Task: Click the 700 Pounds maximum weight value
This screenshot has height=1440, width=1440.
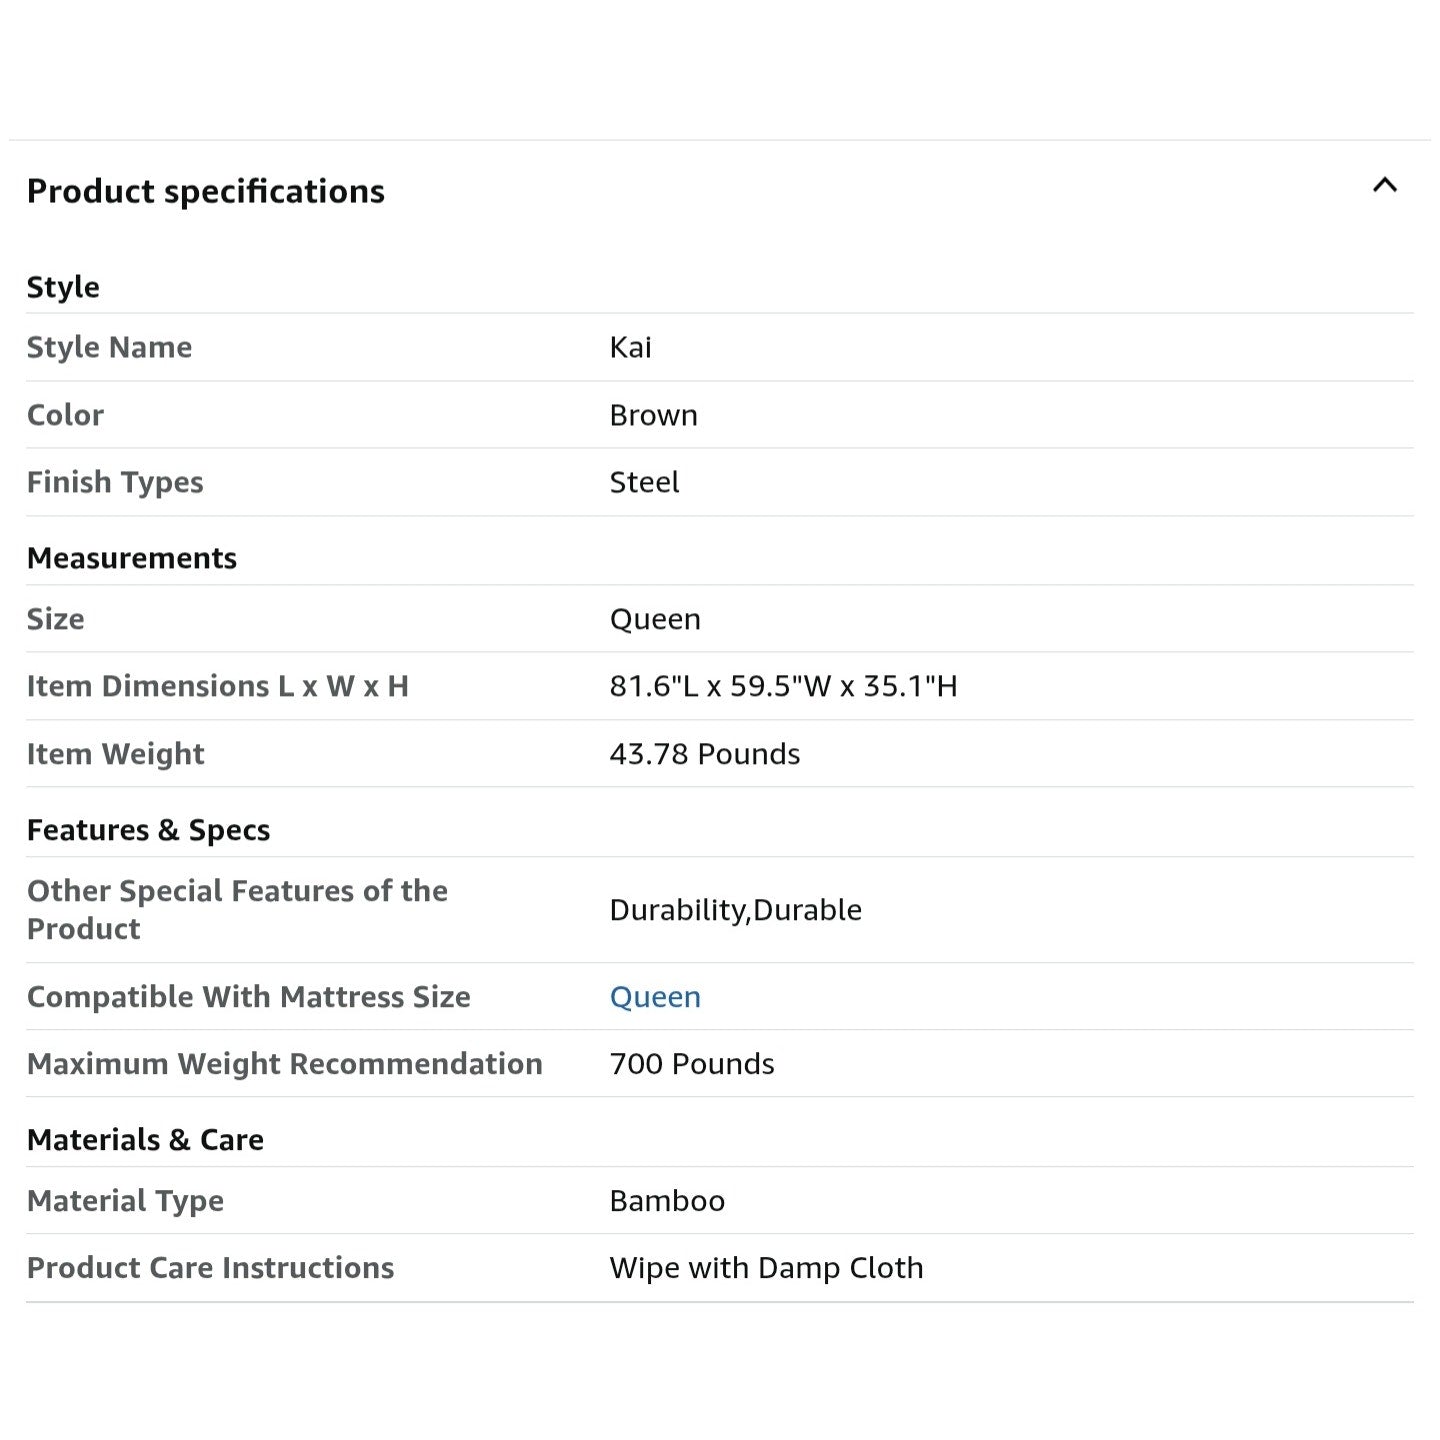Action: 691,1064
